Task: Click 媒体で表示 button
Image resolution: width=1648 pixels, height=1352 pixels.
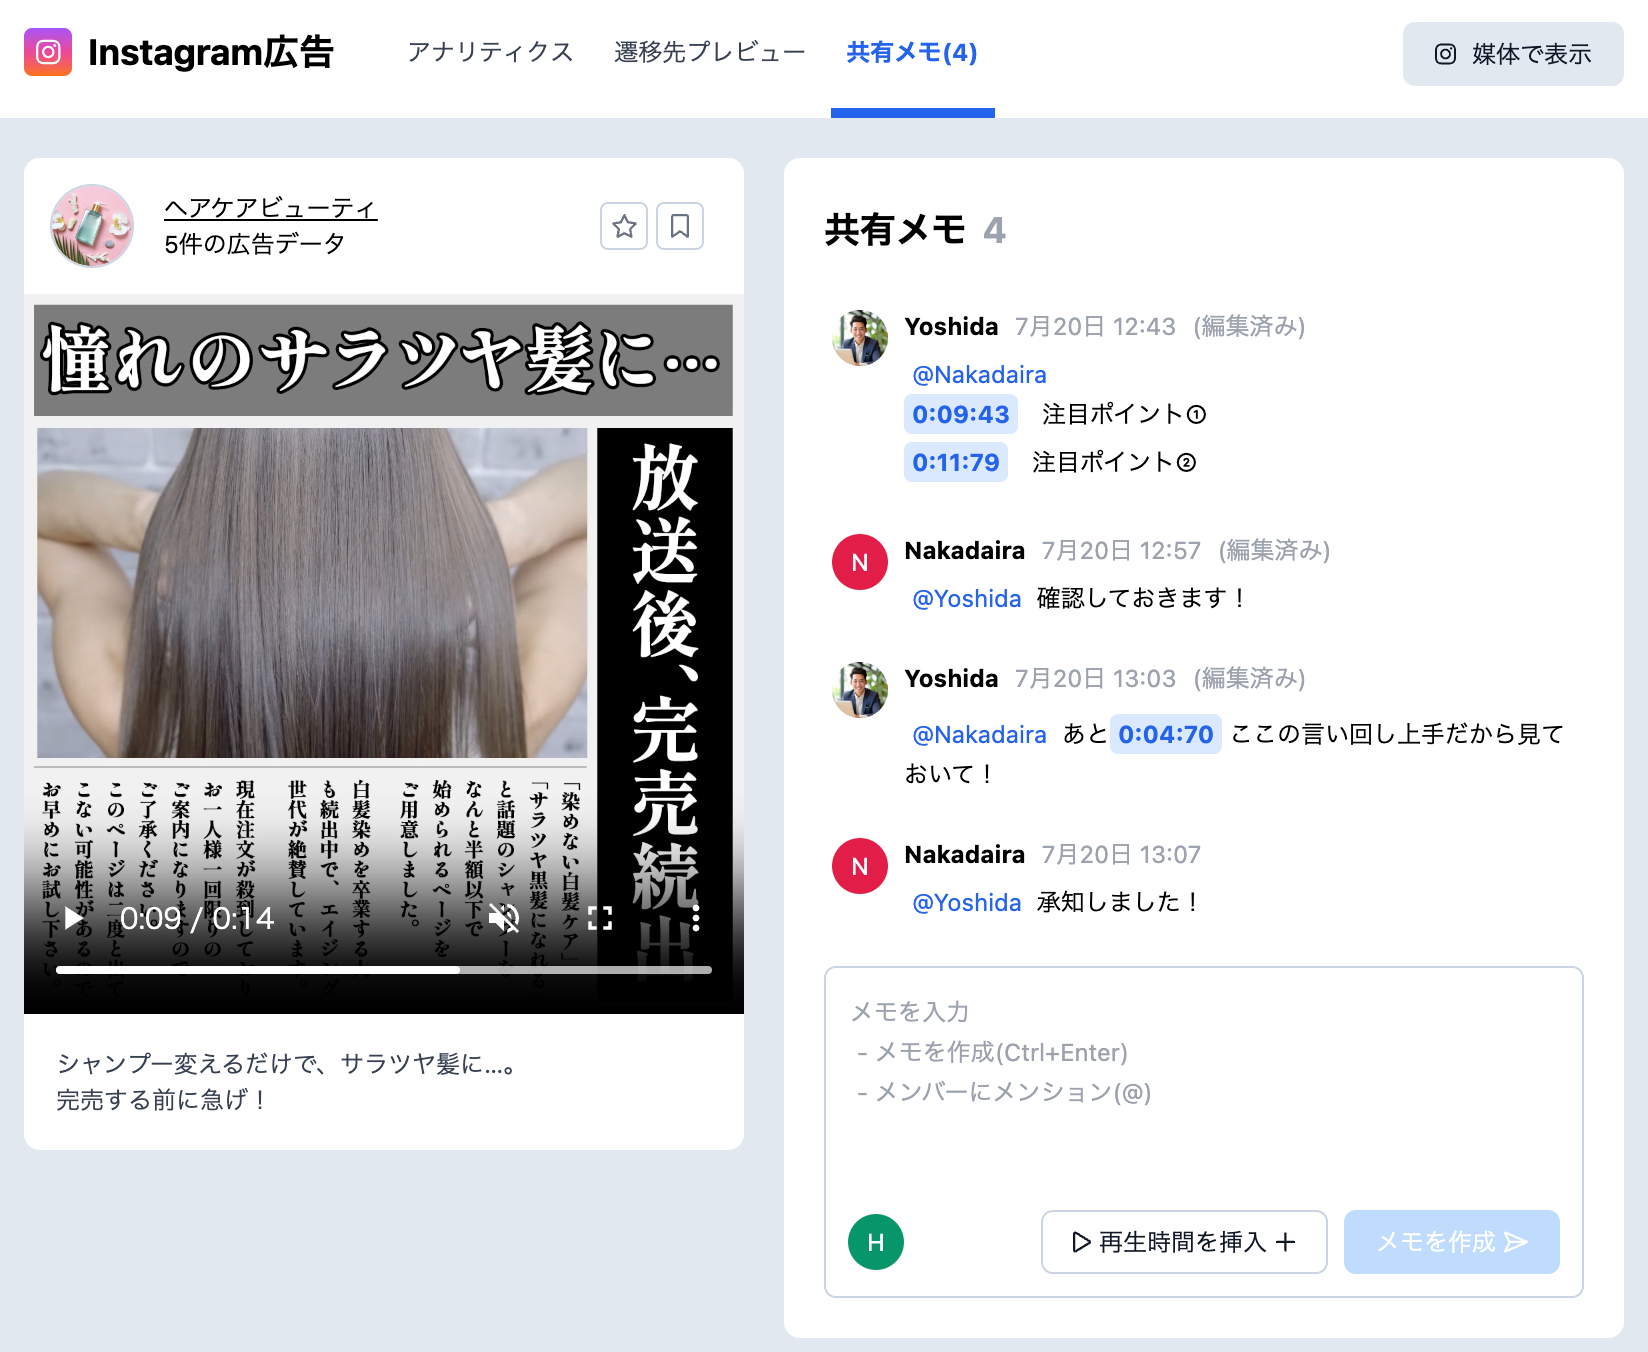Action: [x=1513, y=54]
